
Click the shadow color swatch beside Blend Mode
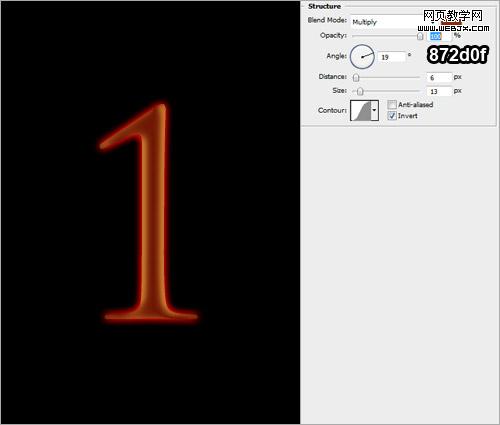(451, 22)
